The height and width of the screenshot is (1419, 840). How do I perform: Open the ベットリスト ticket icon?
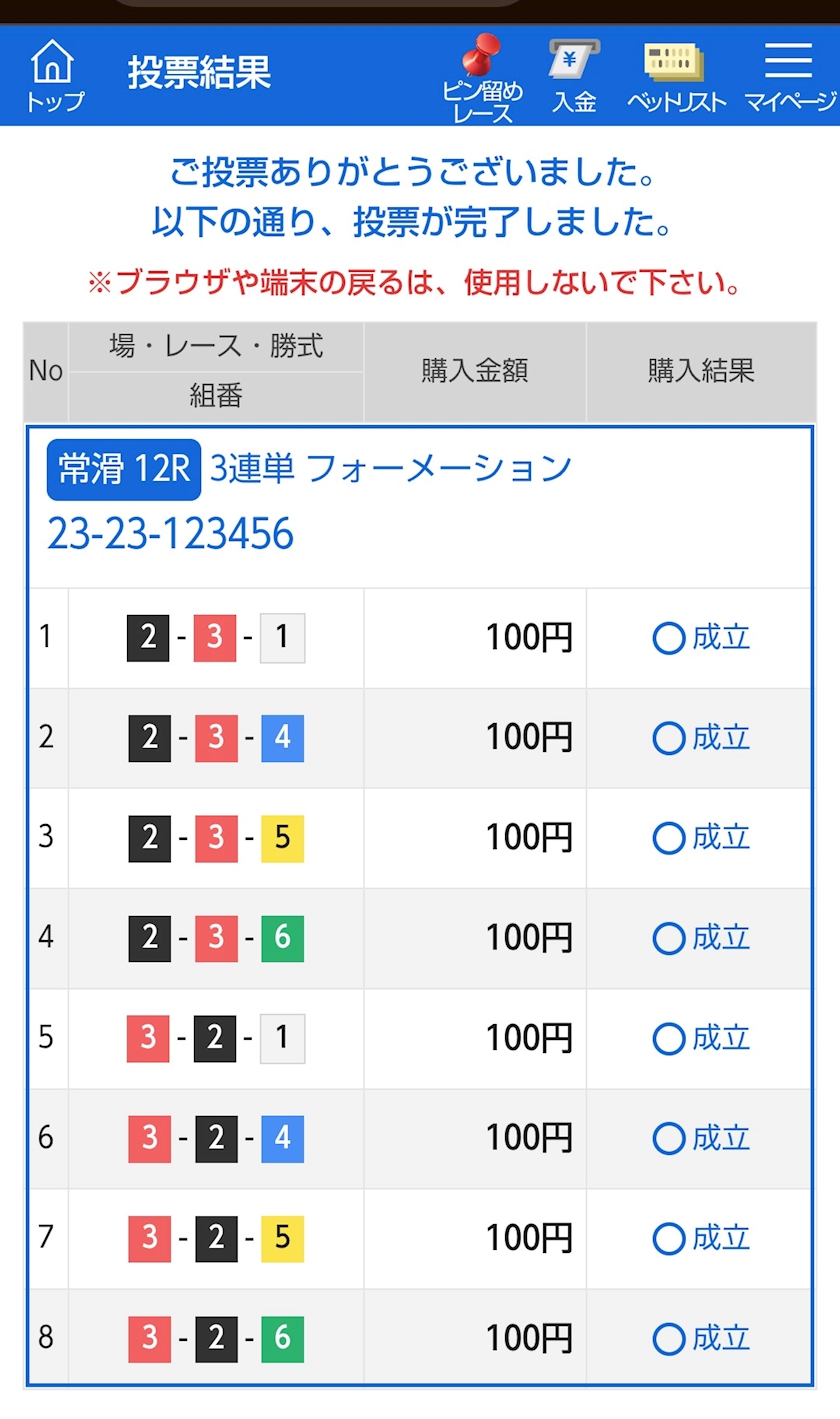[676, 77]
